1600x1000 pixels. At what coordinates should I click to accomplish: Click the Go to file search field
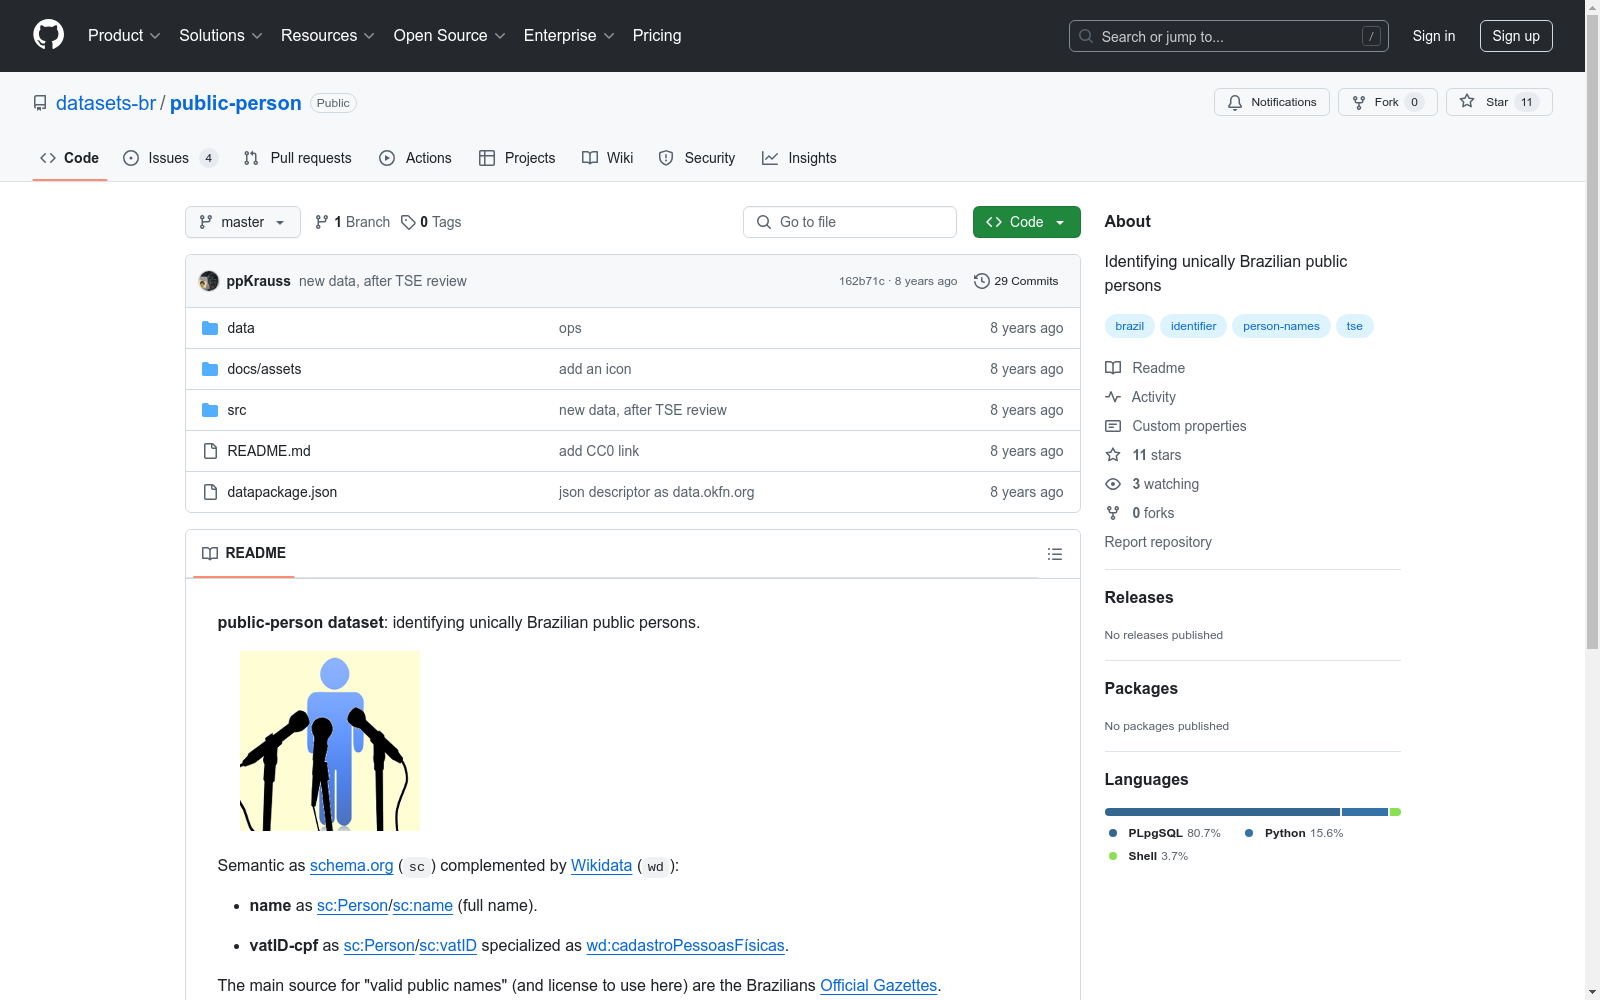[x=850, y=222]
